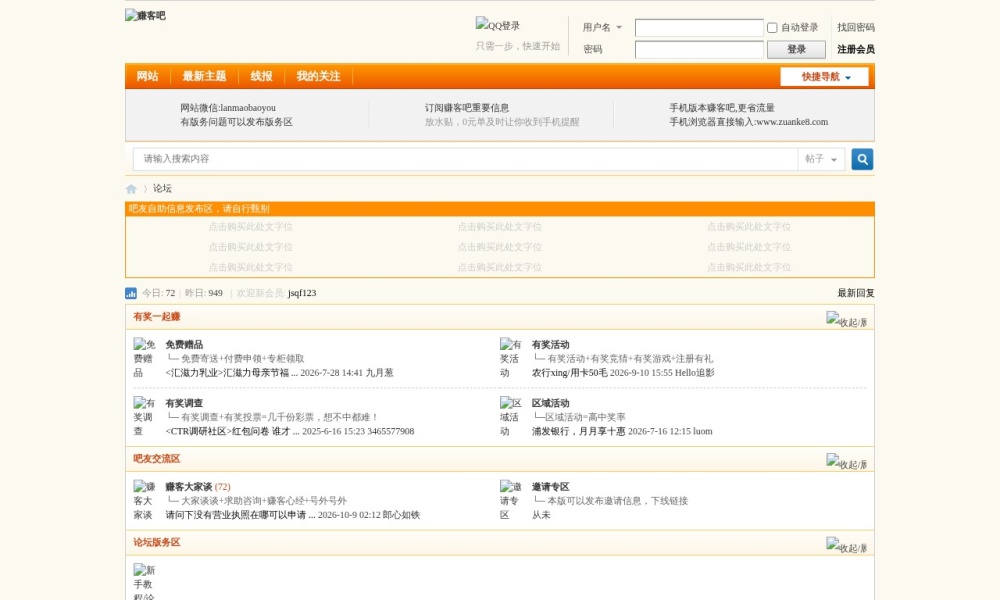Open the 区域活动 board title

(550, 404)
